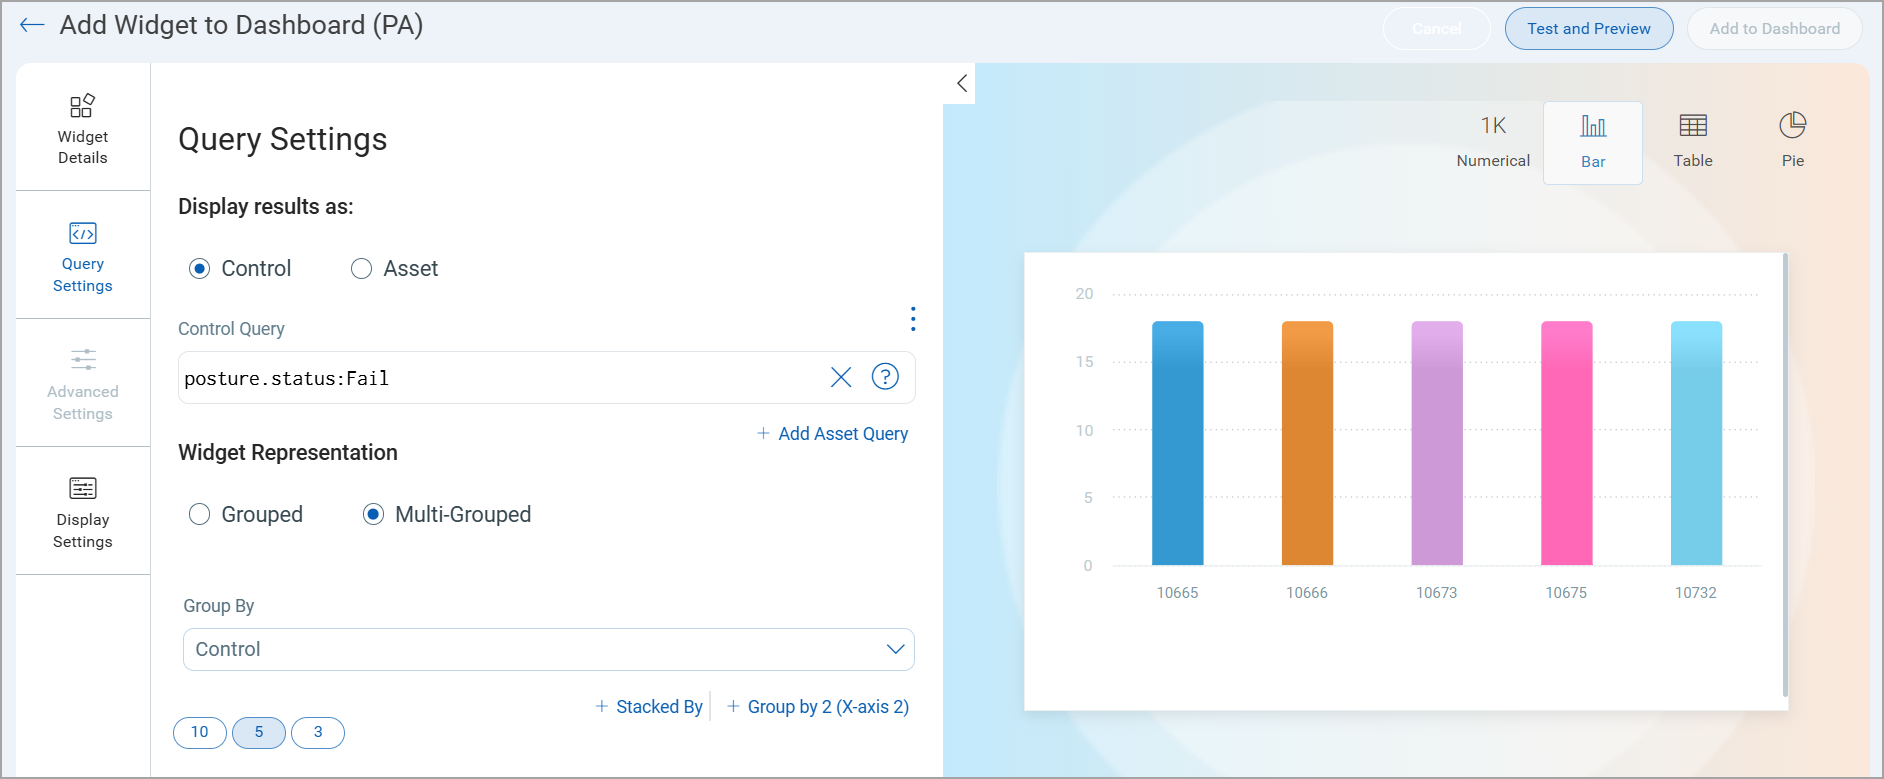Select the 10 results limit pill
This screenshot has height=779, width=1884.
[200, 732]
